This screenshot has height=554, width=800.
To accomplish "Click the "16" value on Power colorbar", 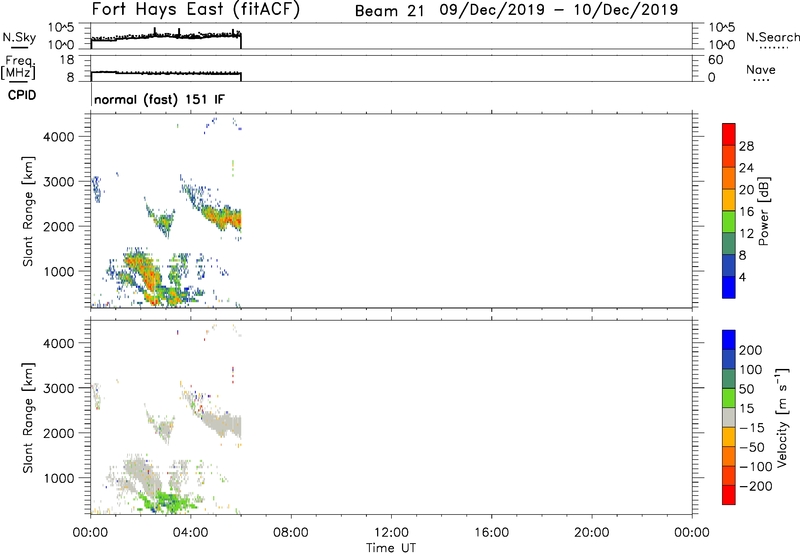I will point(746,212).
